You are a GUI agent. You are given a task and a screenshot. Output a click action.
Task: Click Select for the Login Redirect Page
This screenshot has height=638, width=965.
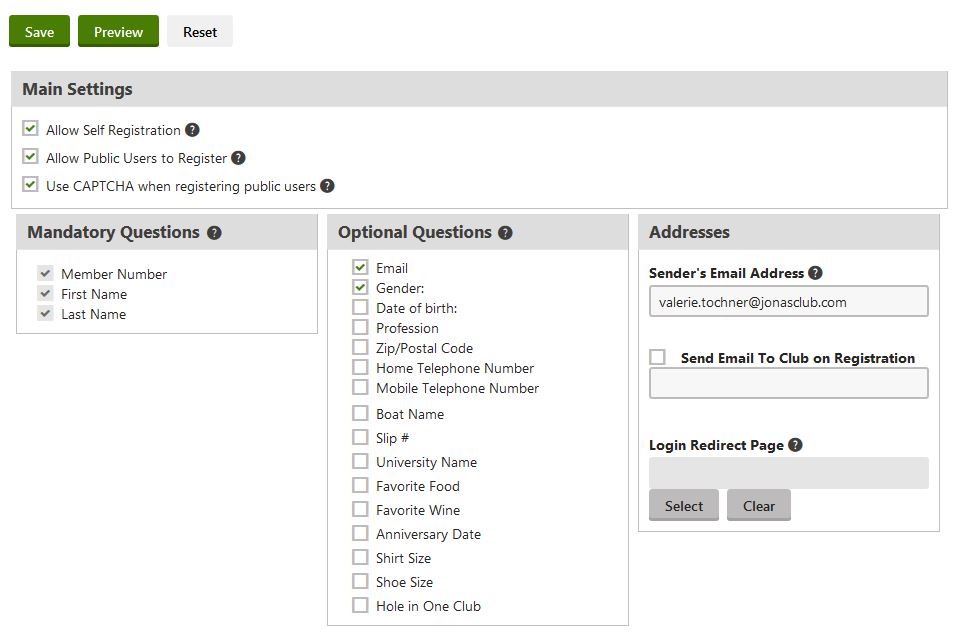683,505
